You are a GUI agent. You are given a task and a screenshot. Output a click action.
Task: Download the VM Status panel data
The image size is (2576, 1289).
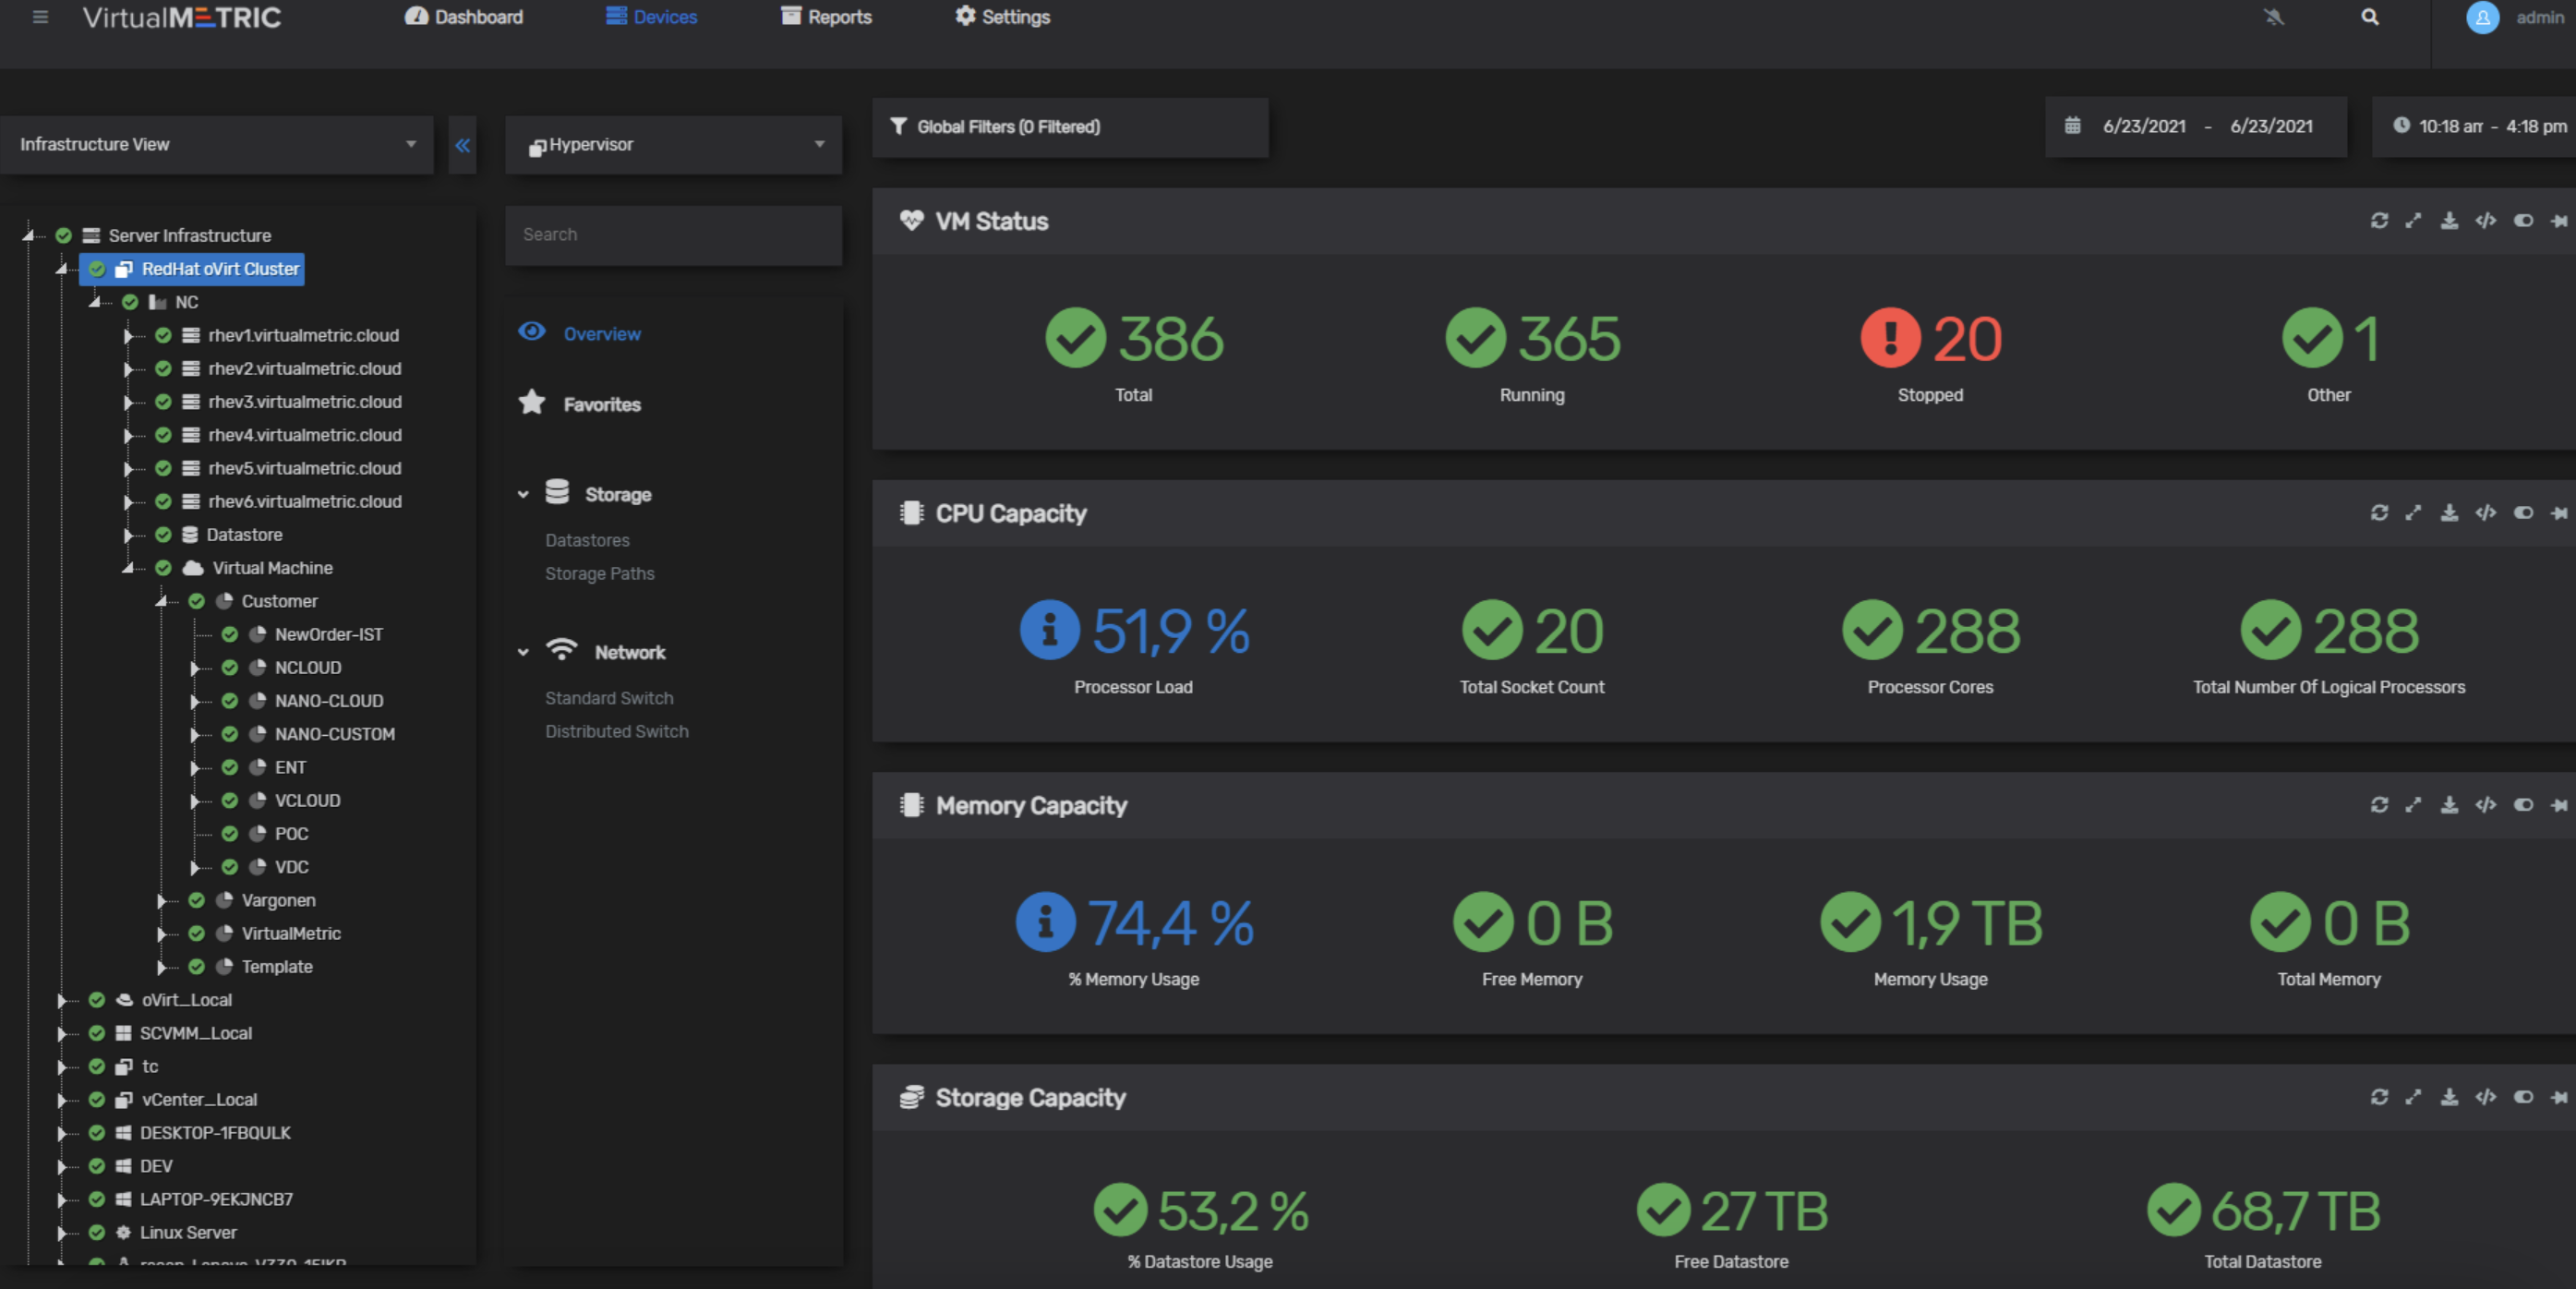click(2448, 221)
